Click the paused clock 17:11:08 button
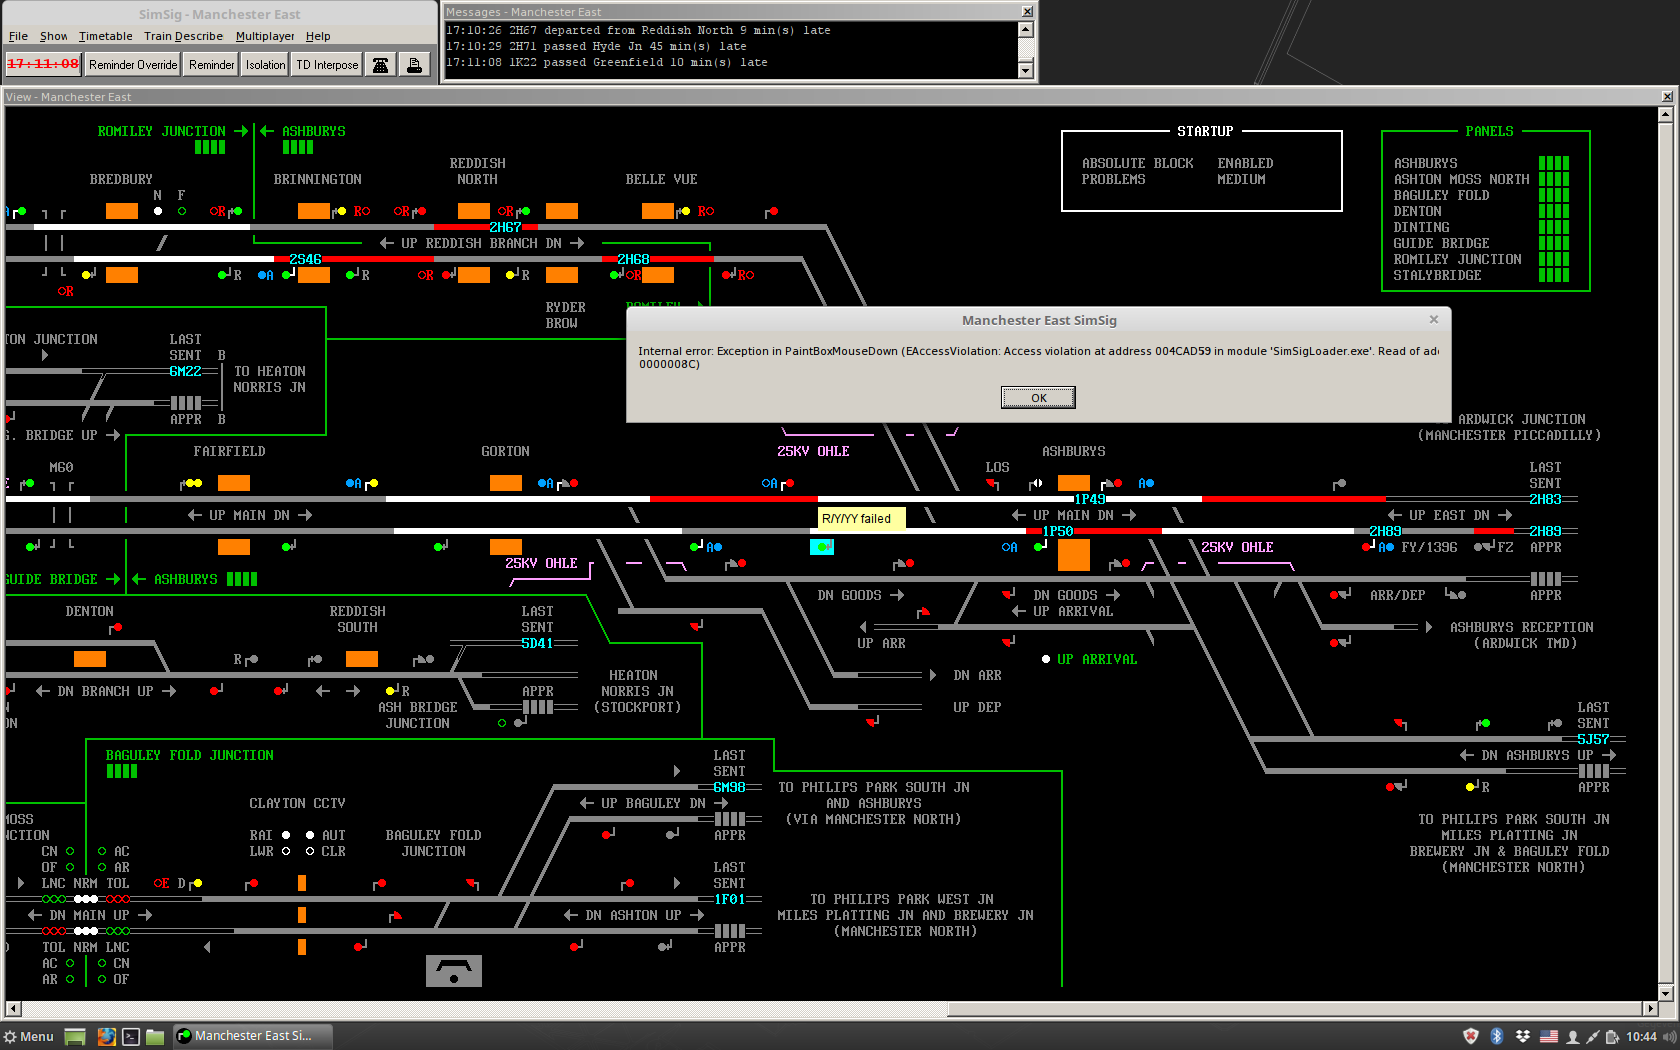This screenshot has width=1680, height=1050. tap(43, 64)
